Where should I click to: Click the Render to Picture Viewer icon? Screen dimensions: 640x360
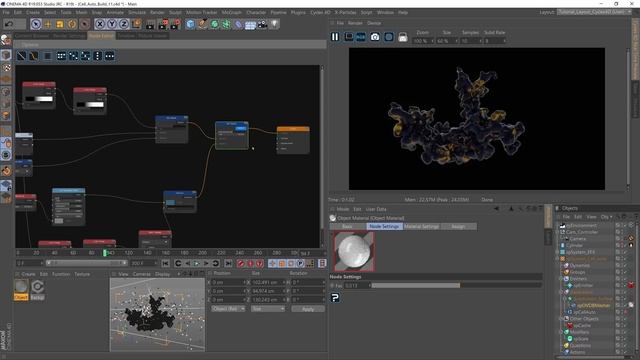click(x=163, y=24)
